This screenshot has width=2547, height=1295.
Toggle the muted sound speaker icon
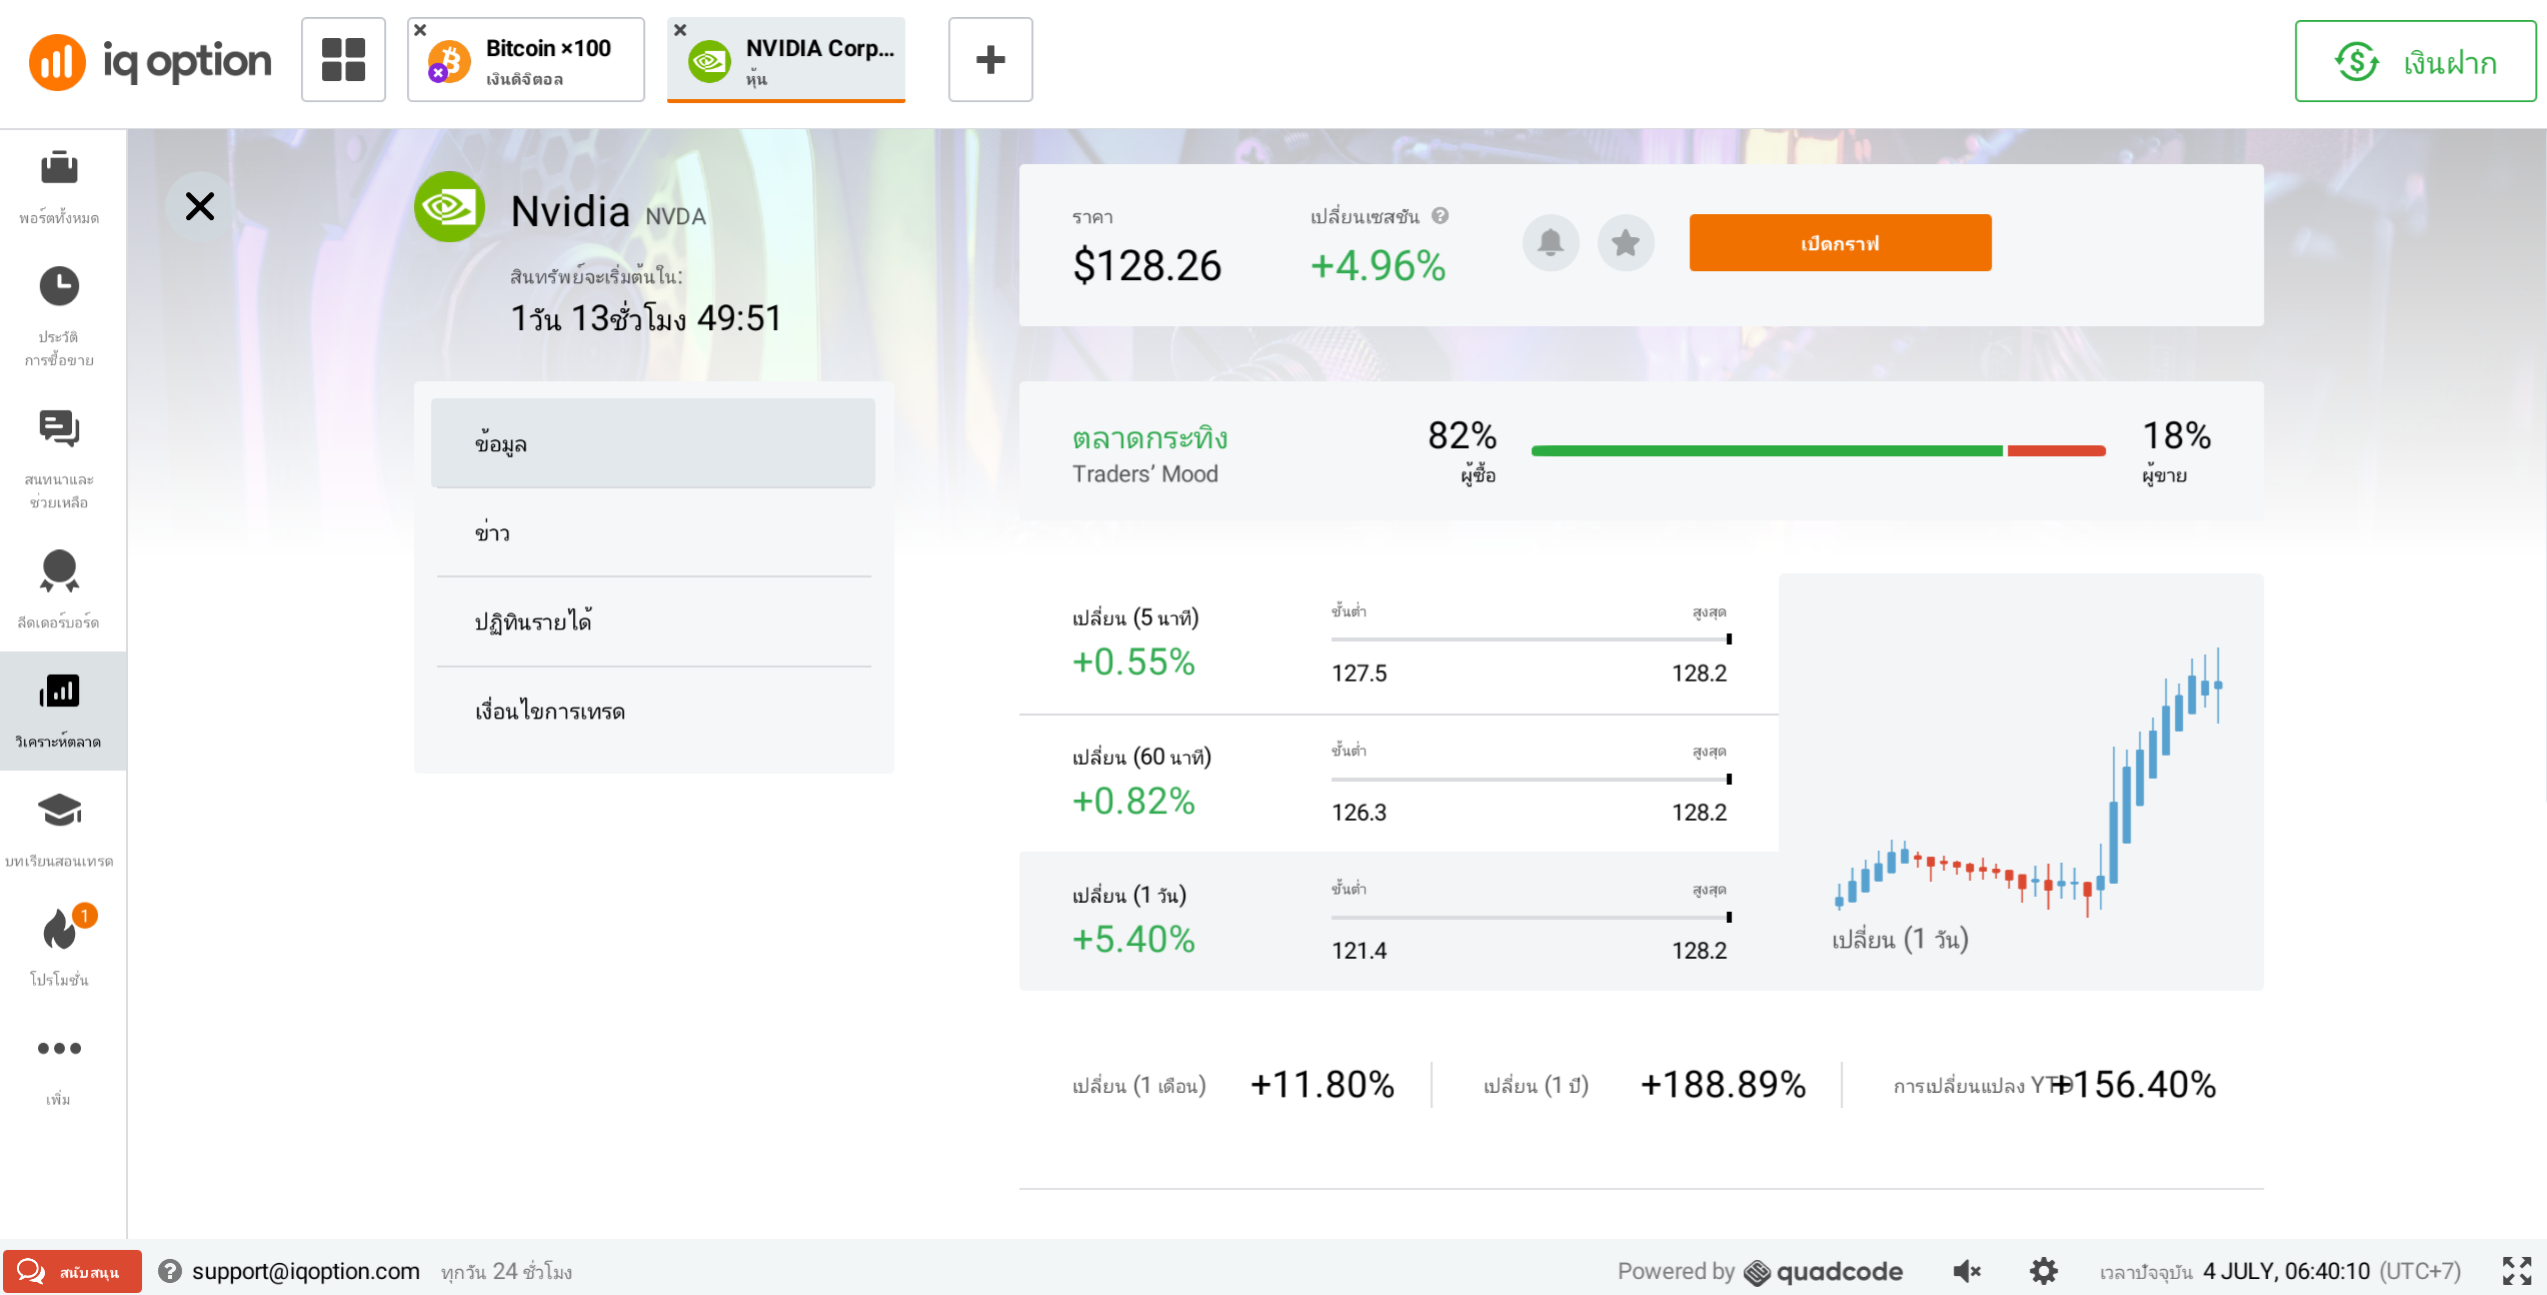point(1966,1271)
